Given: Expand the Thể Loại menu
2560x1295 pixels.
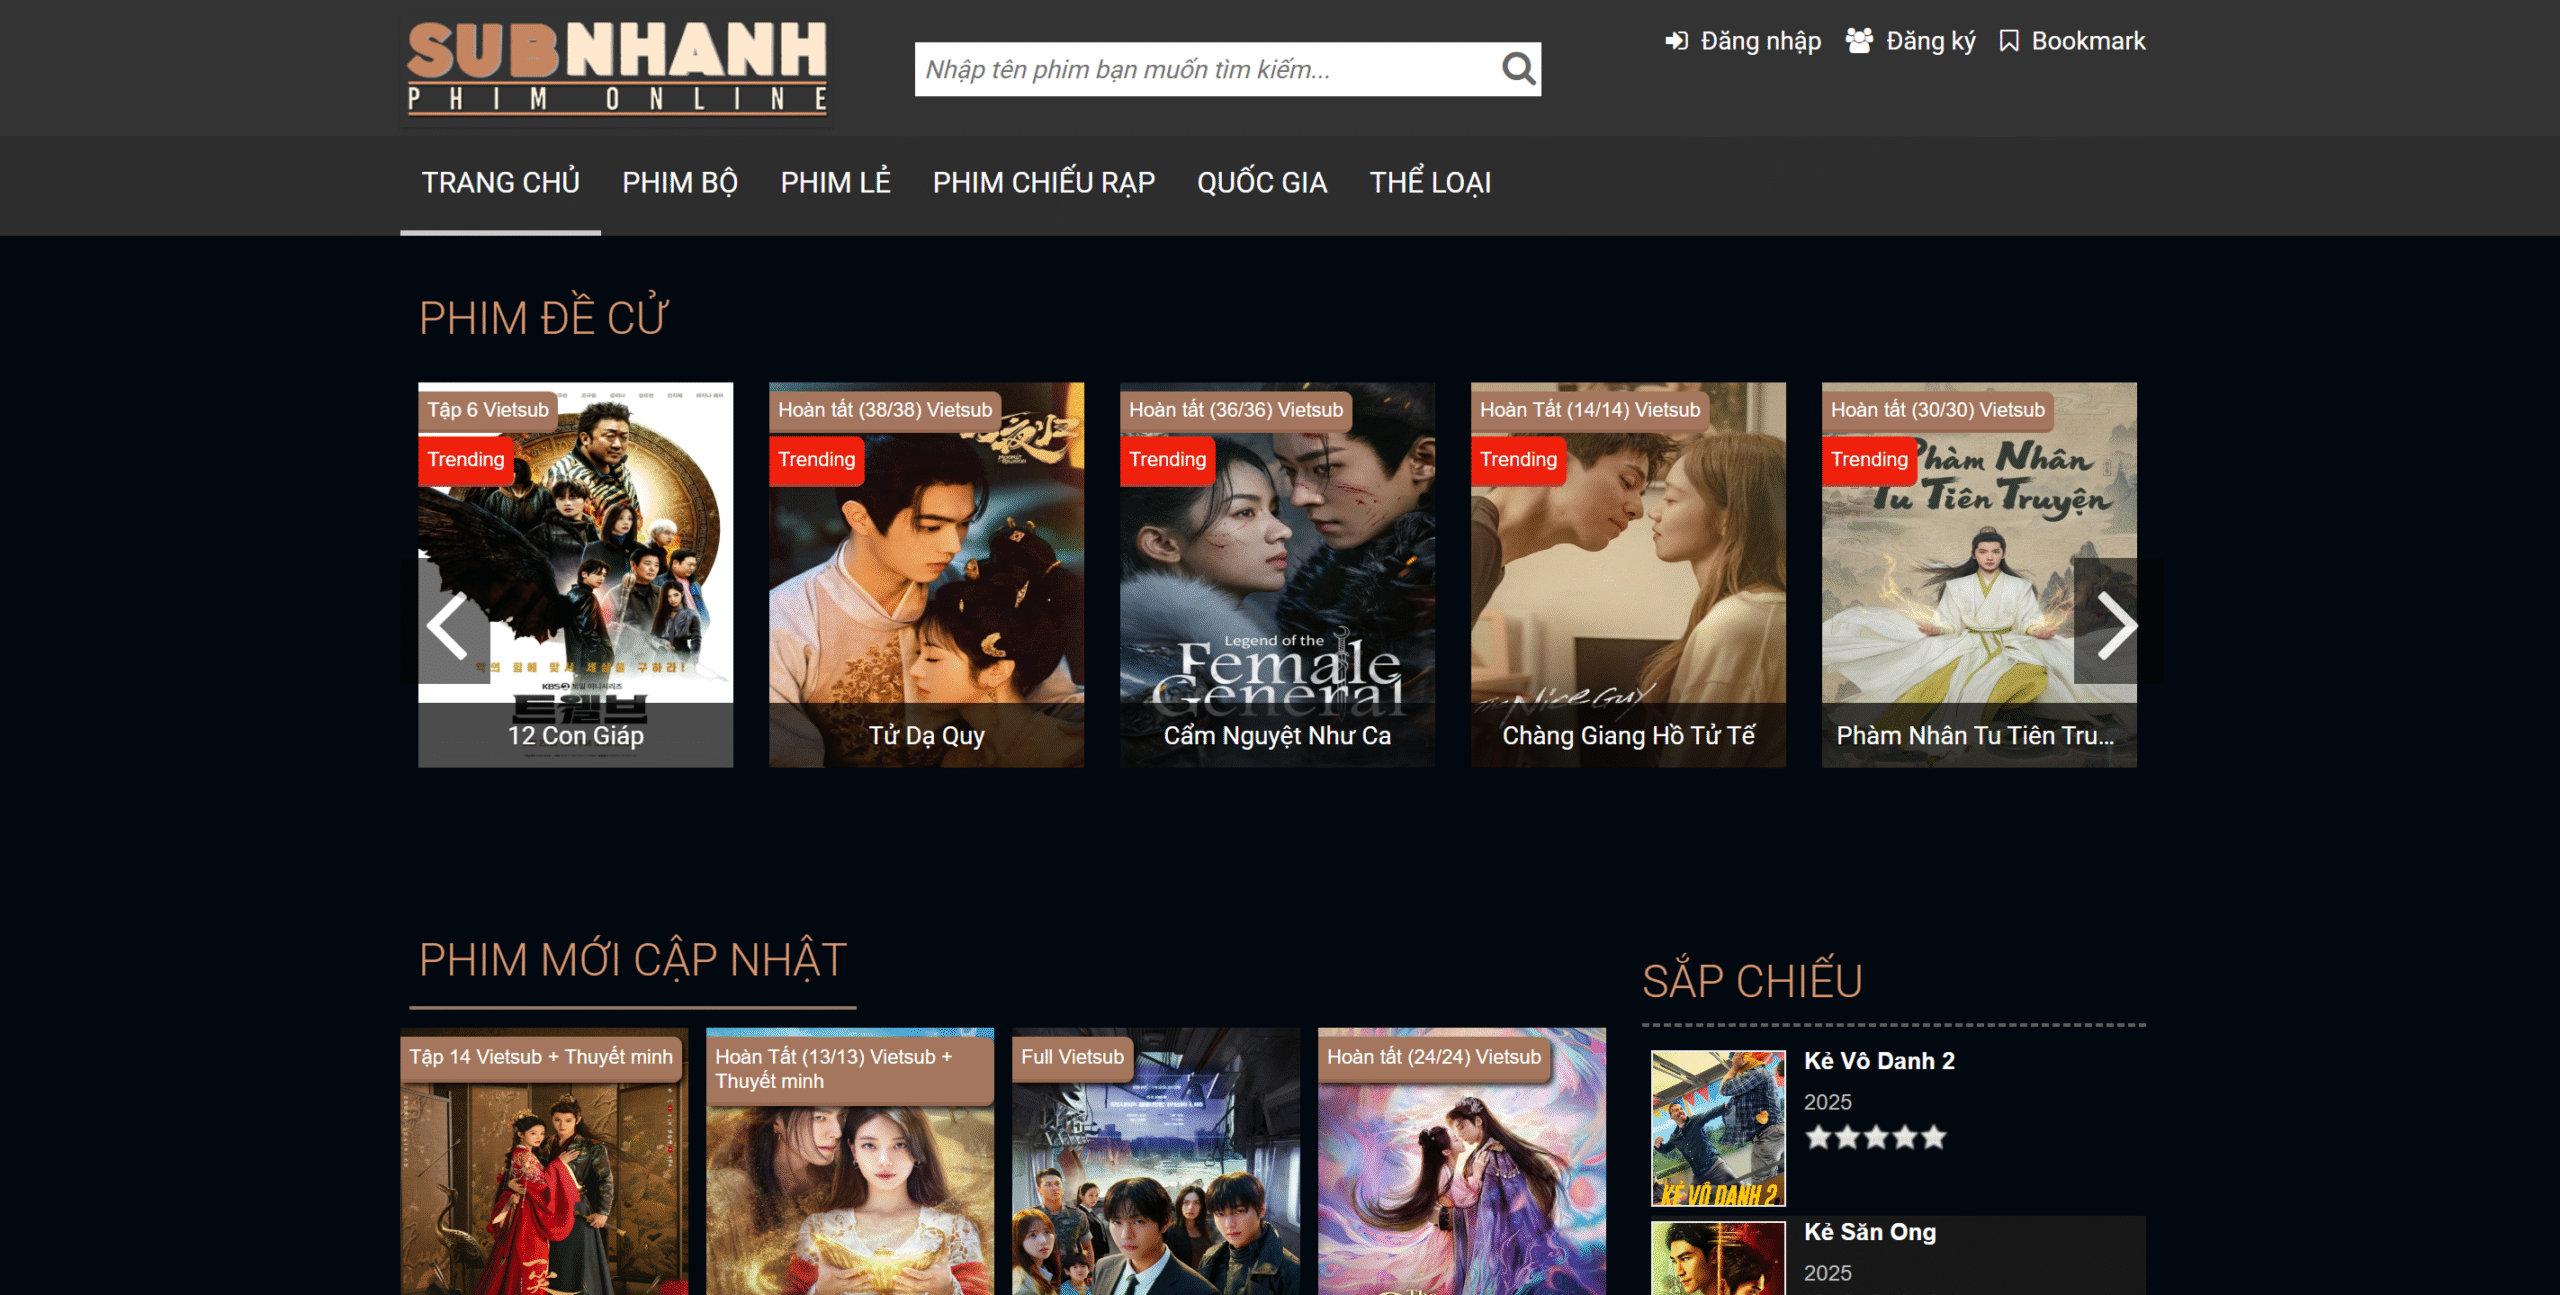Looking at the screenshot, I should pyautogui.click(x=1429, y=183).
